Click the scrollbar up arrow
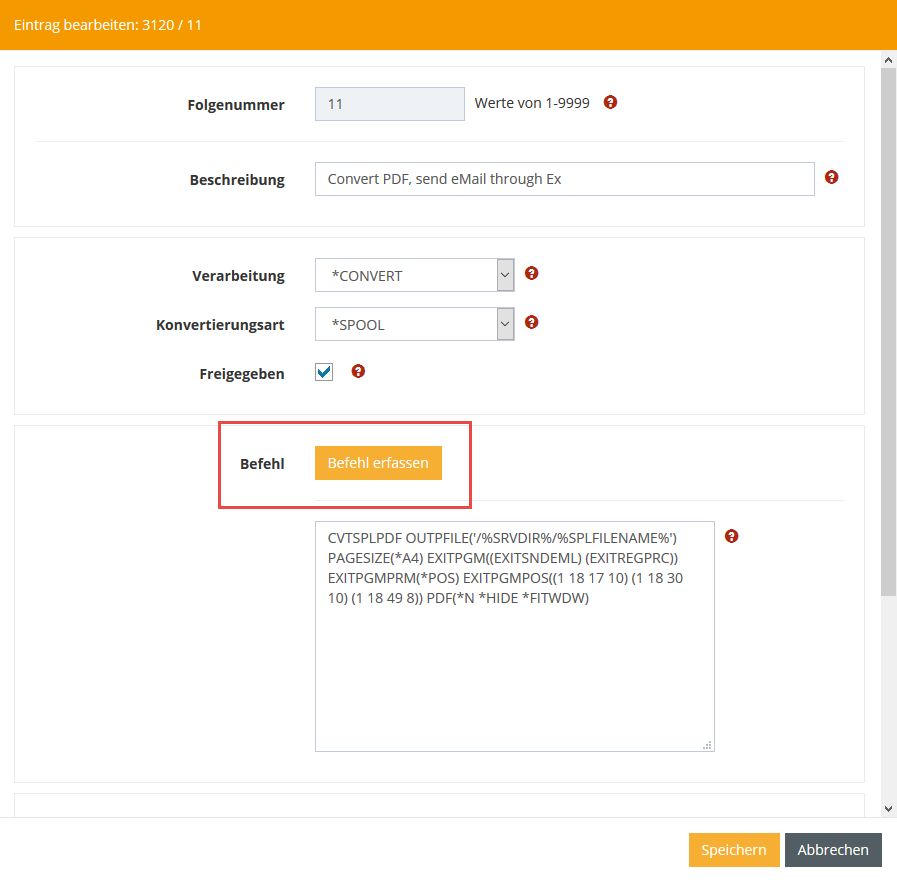This screenshot has width=897, height=882. click(888, 60)
